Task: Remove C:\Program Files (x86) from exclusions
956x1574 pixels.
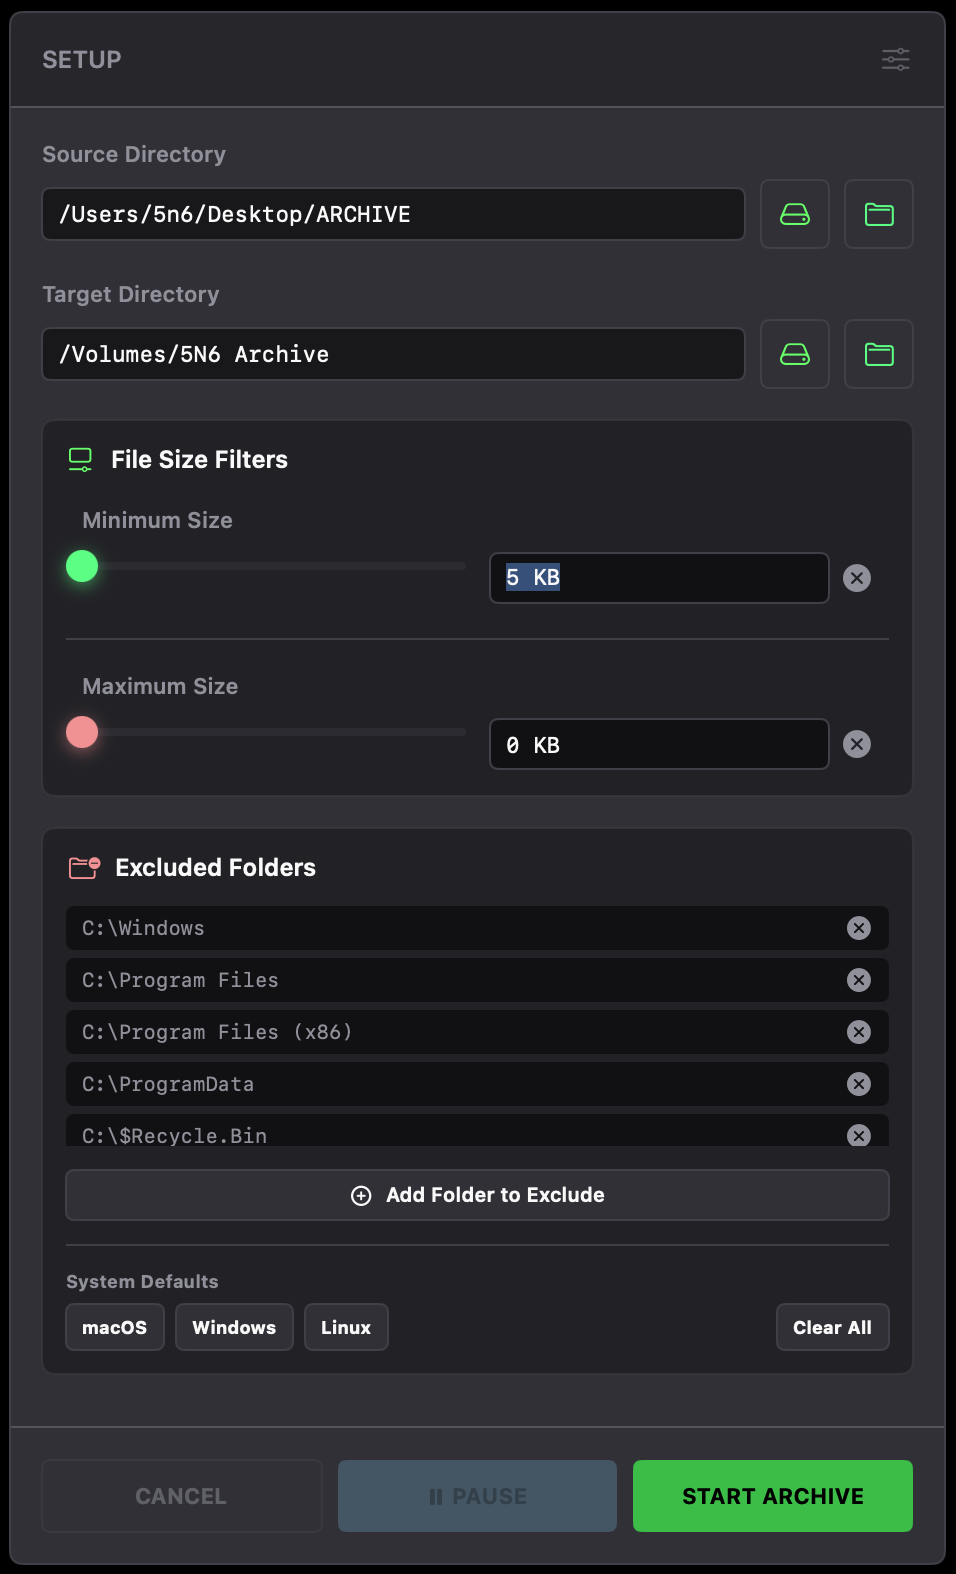Action: click(x=858, y=1032)
